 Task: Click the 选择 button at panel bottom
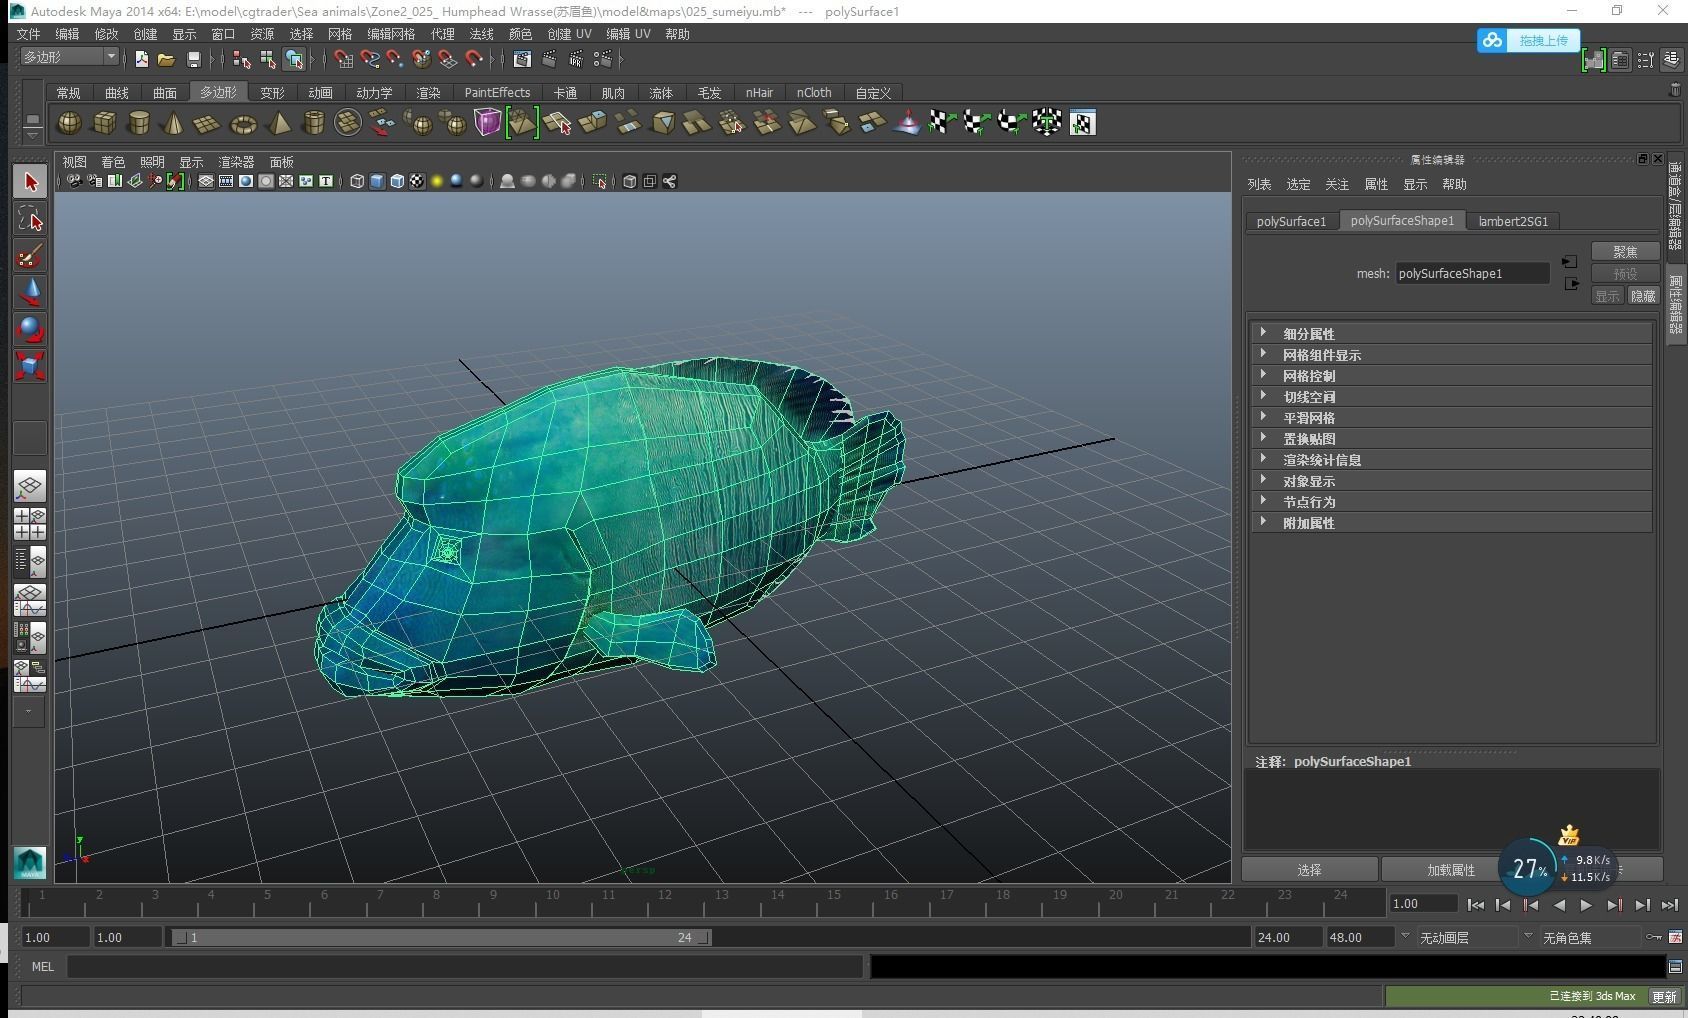click(1309, 870)
